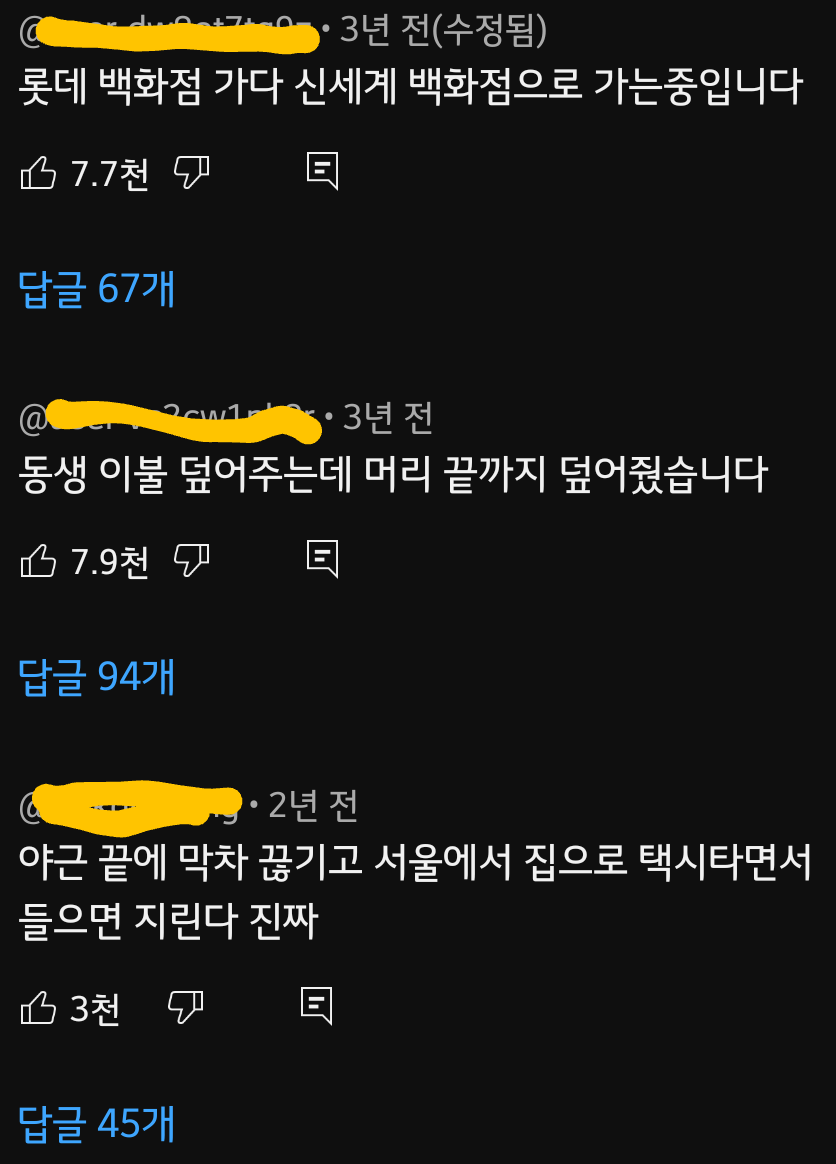Dislike the 야근 끝에 막차 comment

[x=186, y=1007]
